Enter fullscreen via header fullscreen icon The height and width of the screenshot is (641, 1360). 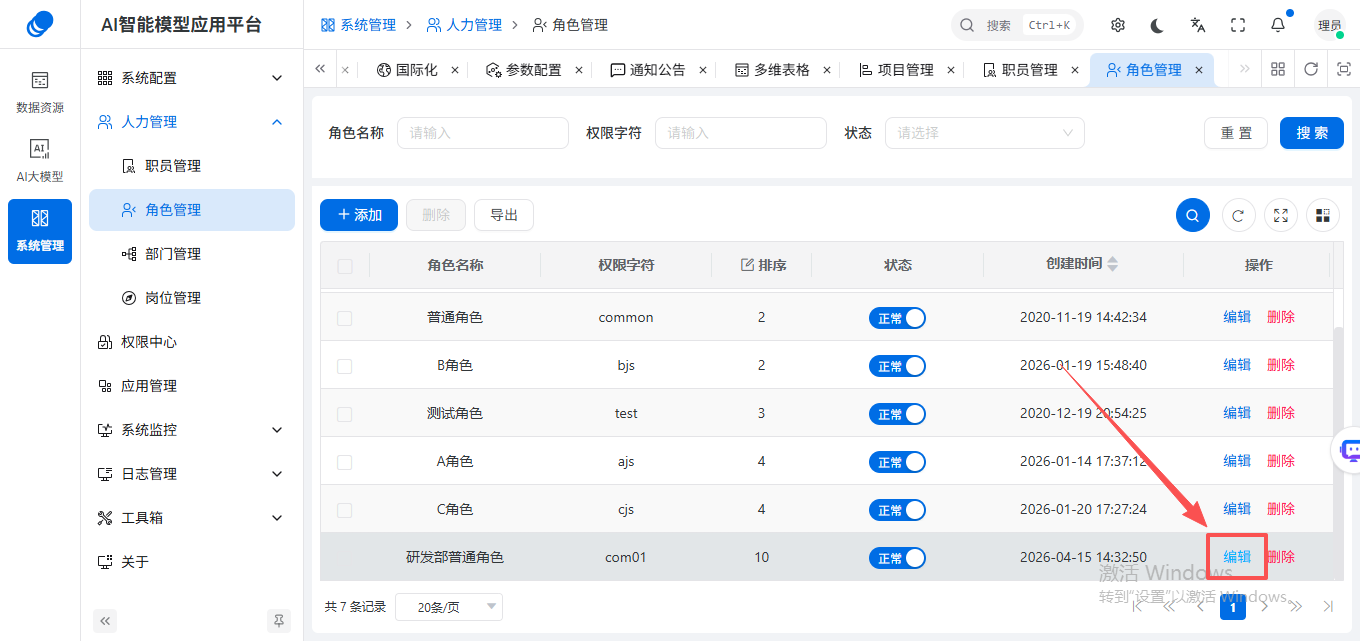(1238, 25)
